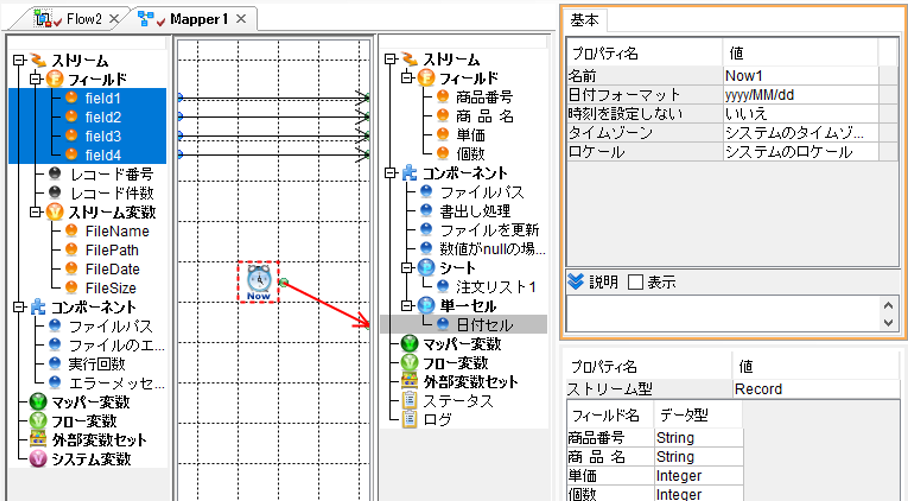Click the right マッパー変数 green icon
The height and width of the screenshot is (504, 908).
pos(409,344)
